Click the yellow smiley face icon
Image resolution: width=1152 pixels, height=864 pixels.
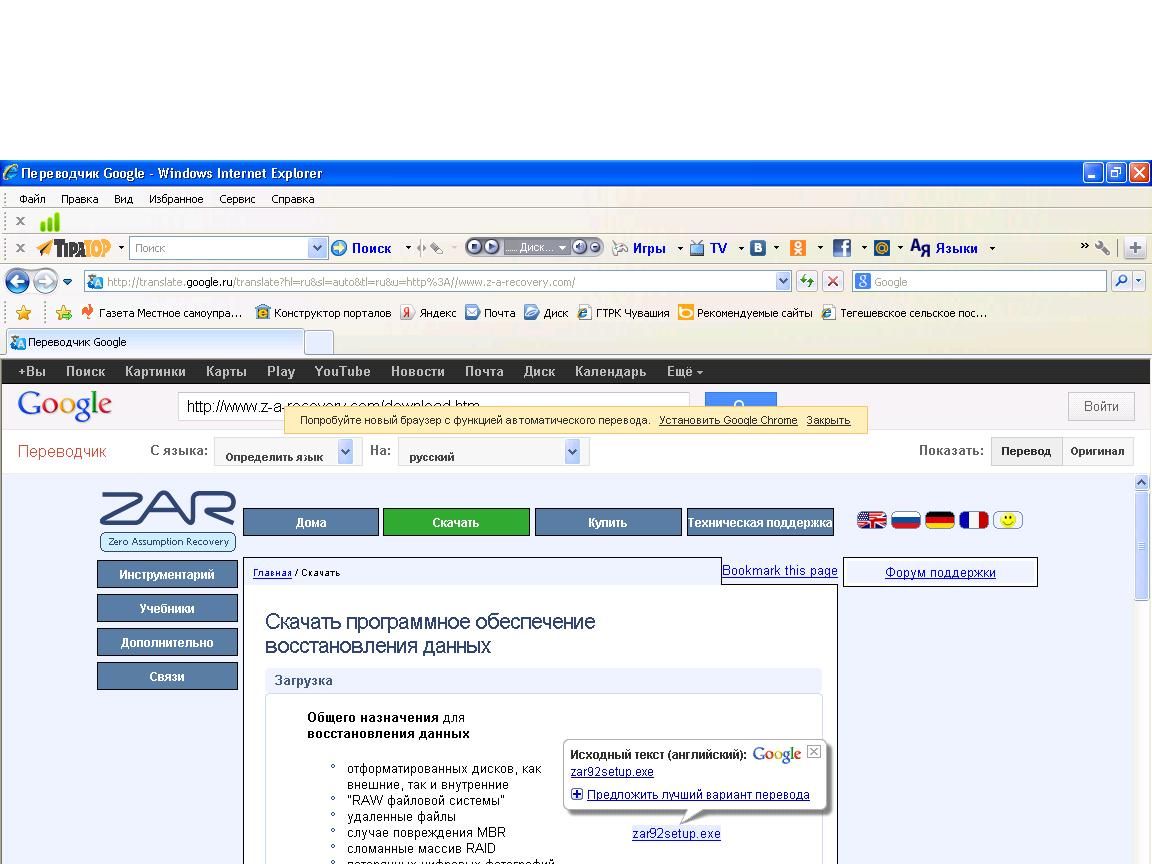(x=1008, y=520)
